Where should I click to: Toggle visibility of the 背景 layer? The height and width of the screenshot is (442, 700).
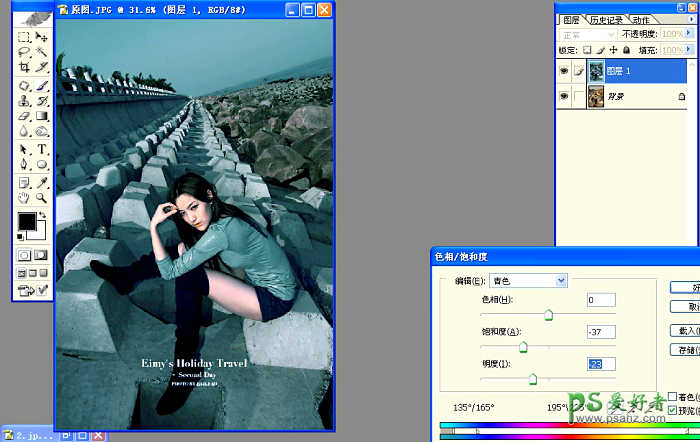coord(565,96)
